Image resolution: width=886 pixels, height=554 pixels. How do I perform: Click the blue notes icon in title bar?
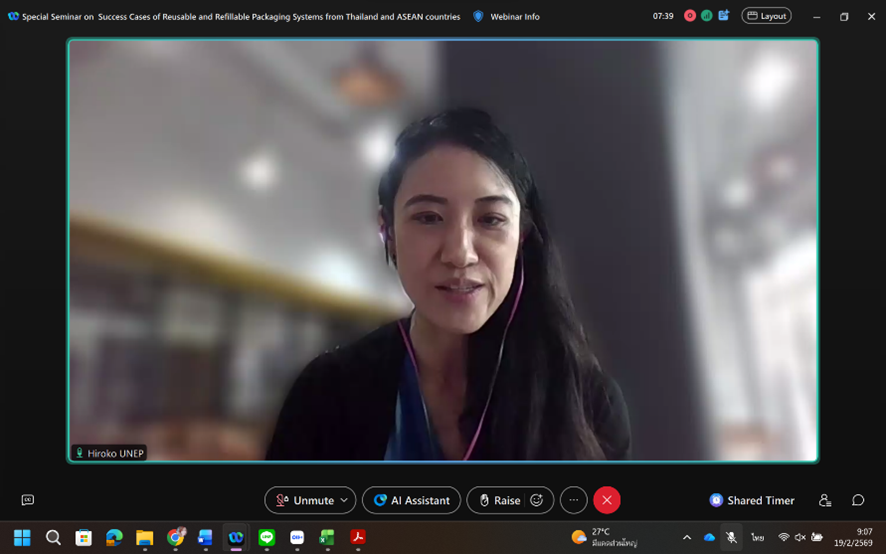(x=723, y=16)
